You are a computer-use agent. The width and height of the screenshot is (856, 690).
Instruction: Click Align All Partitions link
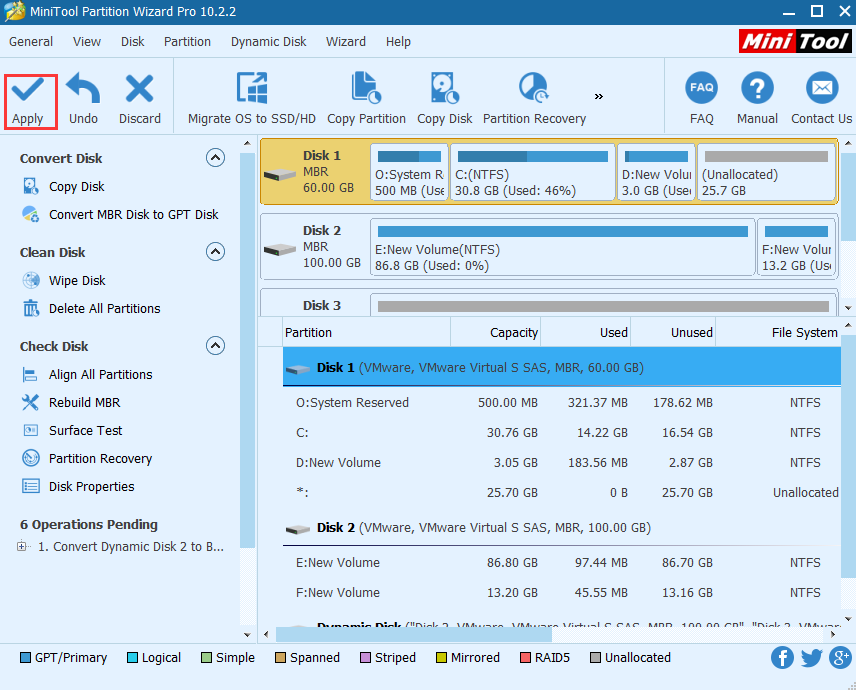click(101, 374)
